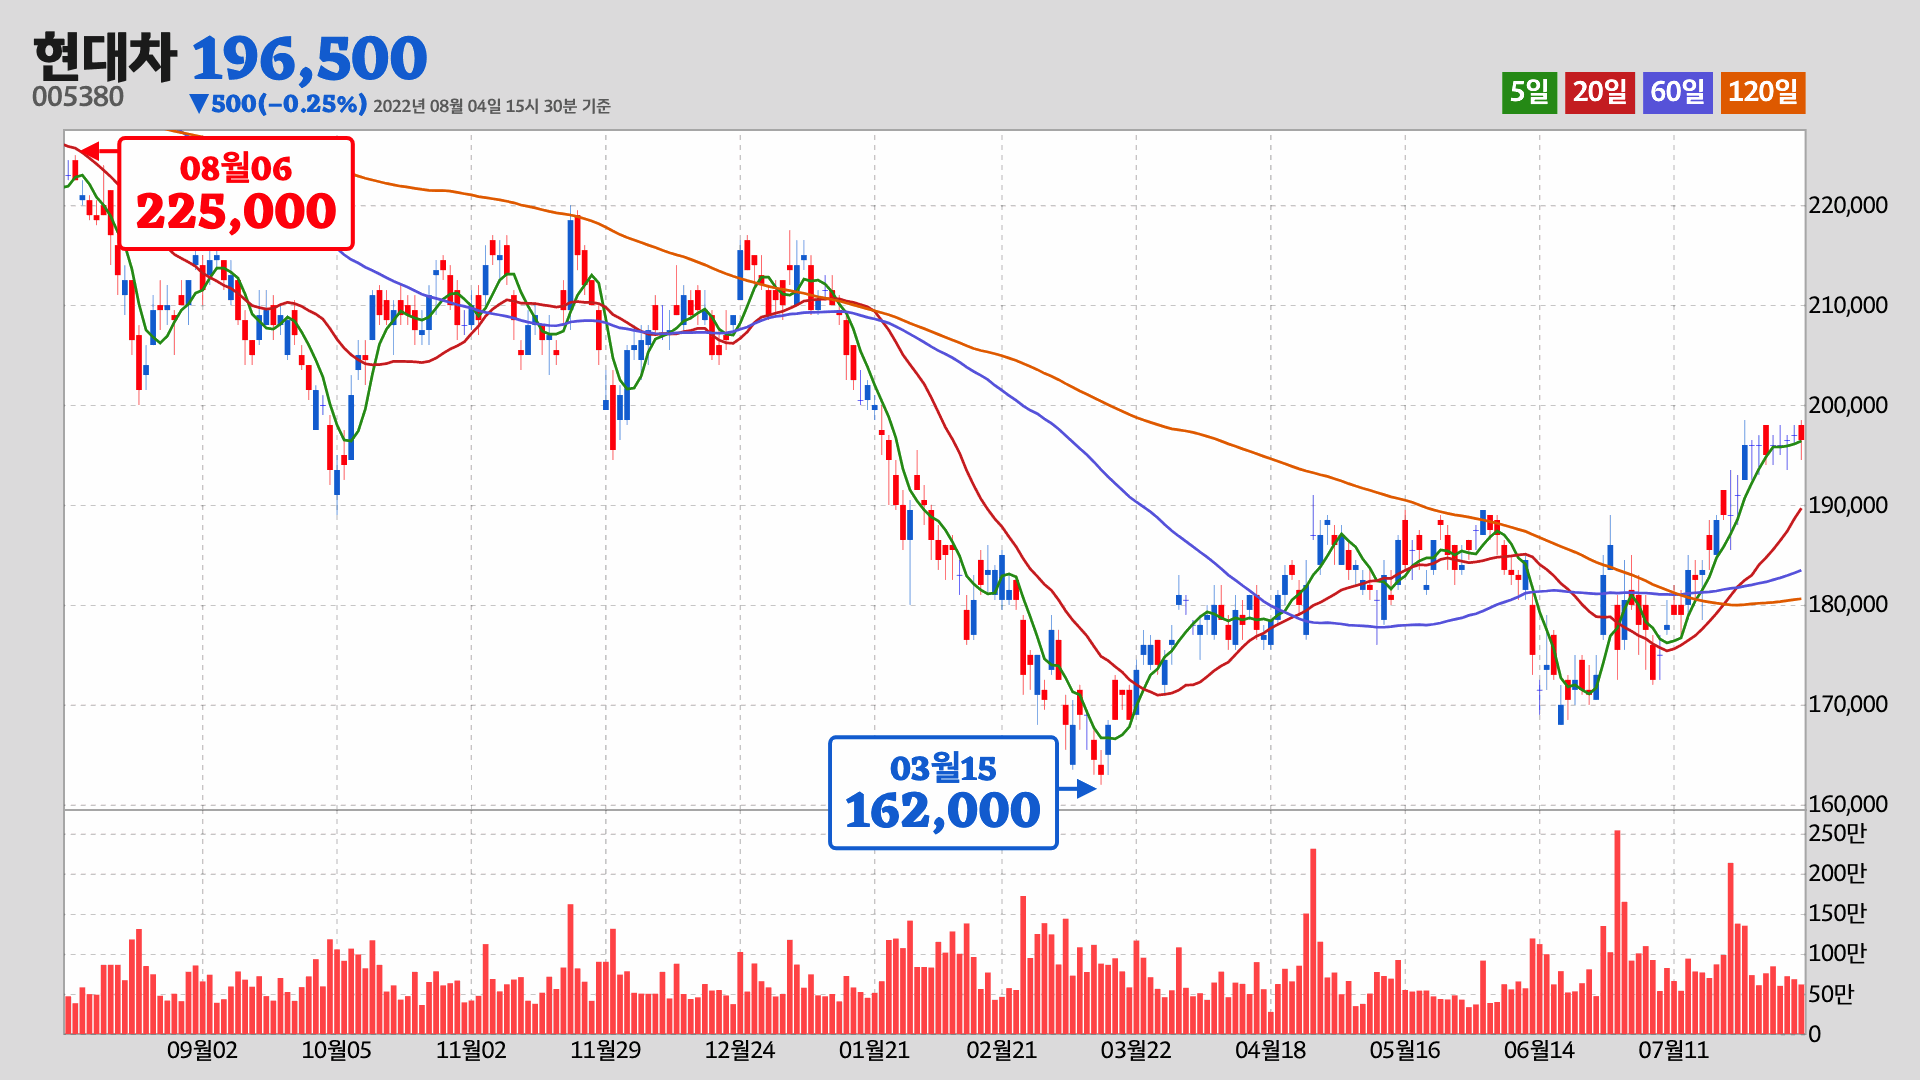
Task: Click the 200만 volume axis label
Action: [x=1837, y=873]
